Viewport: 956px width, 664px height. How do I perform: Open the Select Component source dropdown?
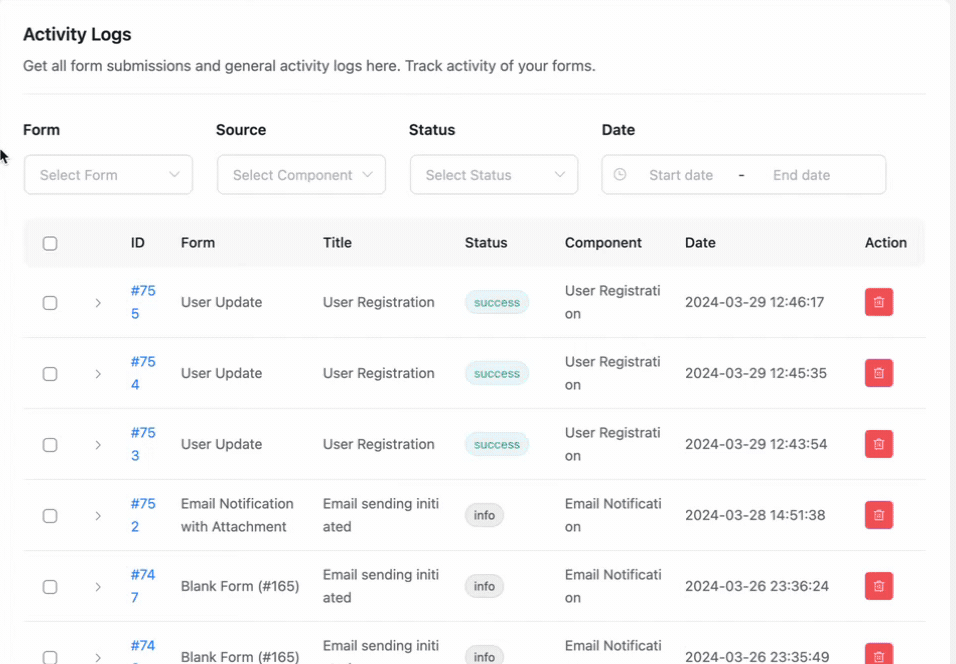tap(301, 175)
